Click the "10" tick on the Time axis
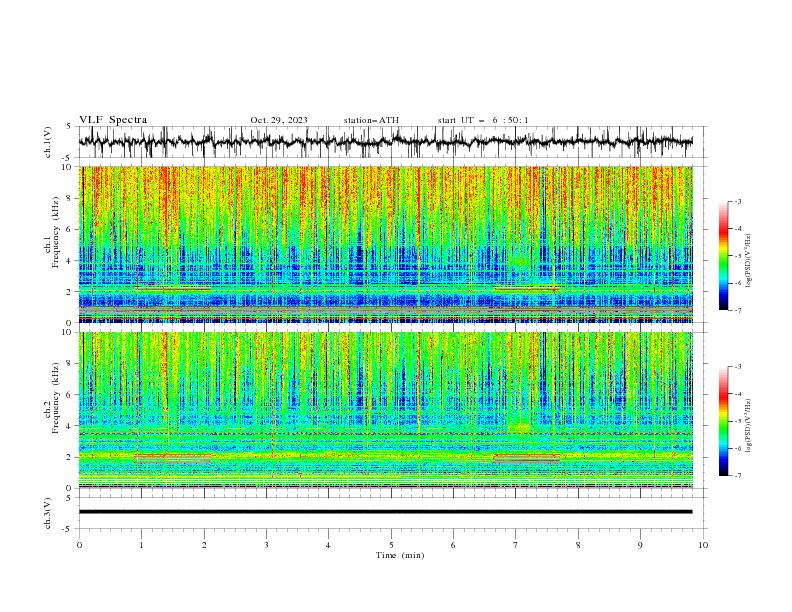The height and width of the screenshot is (612, 792). coord(703,545)
